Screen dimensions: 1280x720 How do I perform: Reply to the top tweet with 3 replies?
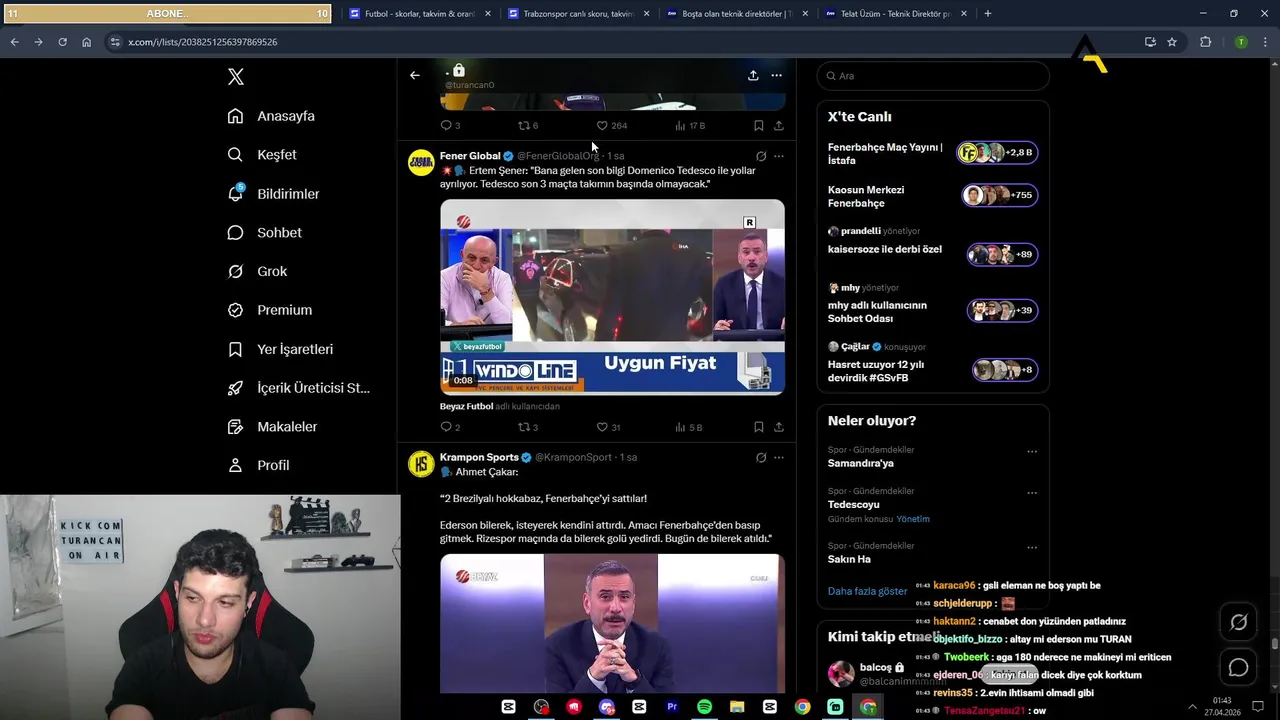(x=450, y=125)
